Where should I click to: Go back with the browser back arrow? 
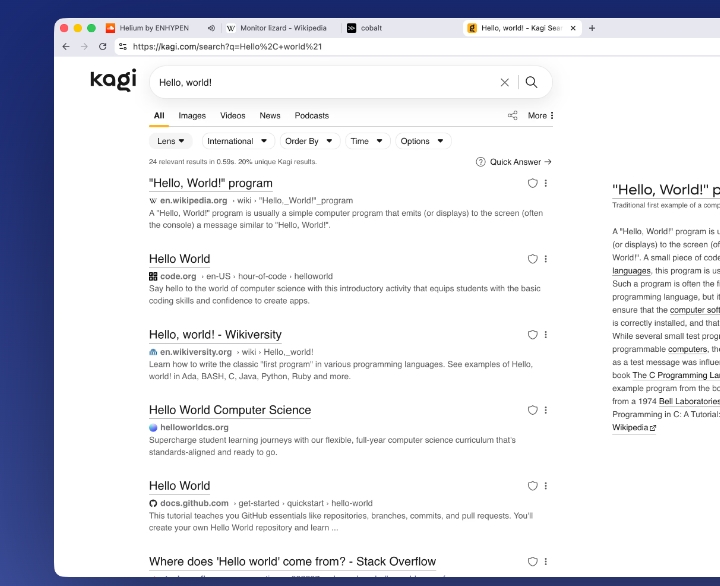(x=66, y=46)
